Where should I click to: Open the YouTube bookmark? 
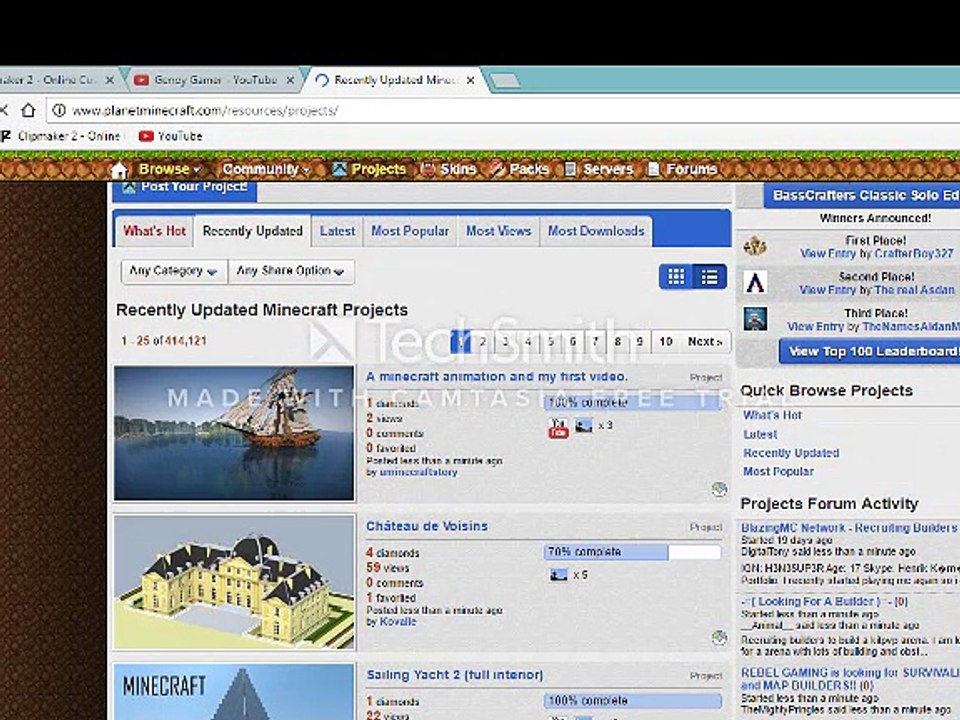pyautogui.click(x=170, y=136)
